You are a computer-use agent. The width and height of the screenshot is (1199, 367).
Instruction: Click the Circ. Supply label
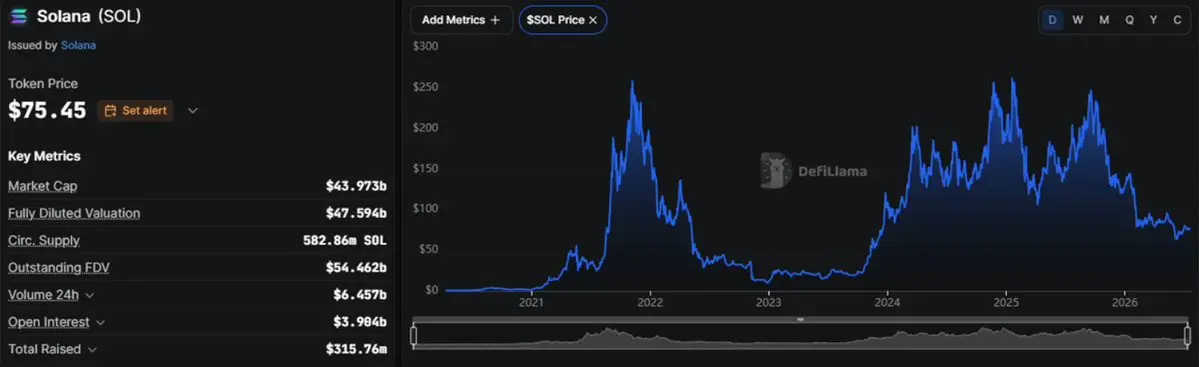click(44, 241)
